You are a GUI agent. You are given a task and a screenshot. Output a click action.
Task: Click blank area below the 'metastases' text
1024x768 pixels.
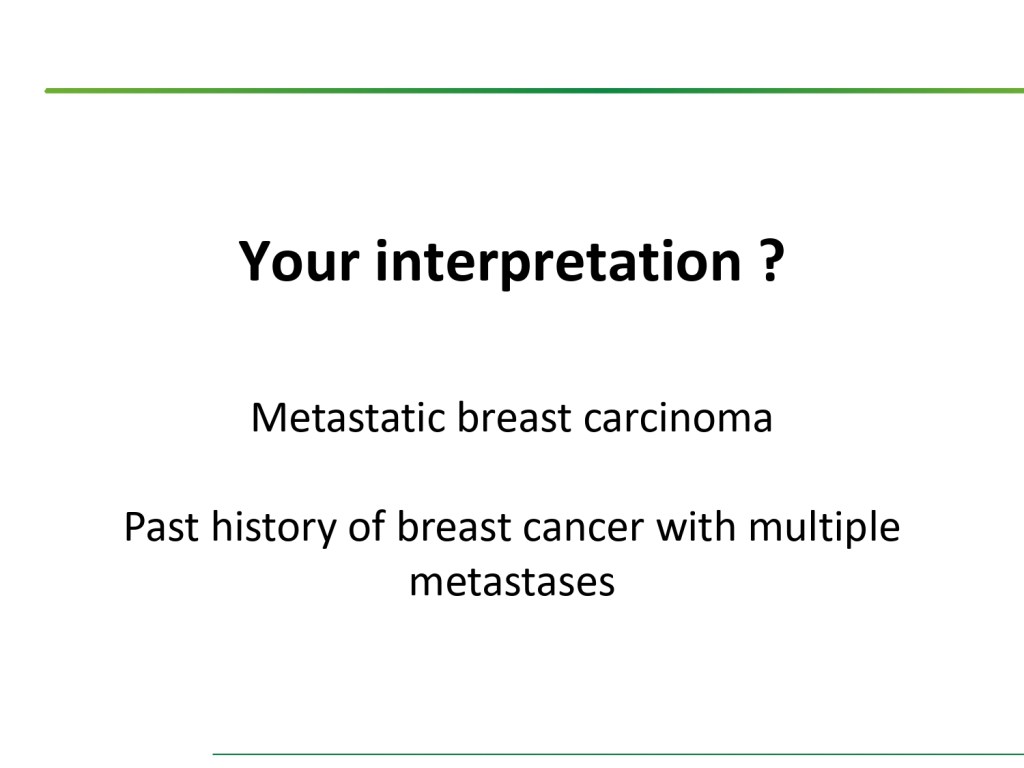pos(511,670)
